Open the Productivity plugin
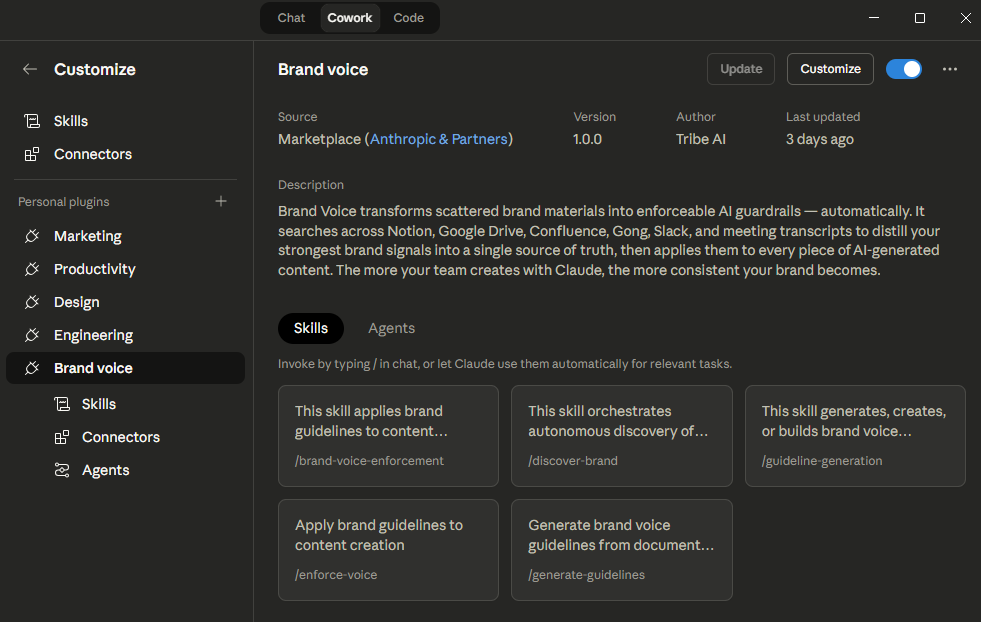981x622 pixels. (125, 269)
